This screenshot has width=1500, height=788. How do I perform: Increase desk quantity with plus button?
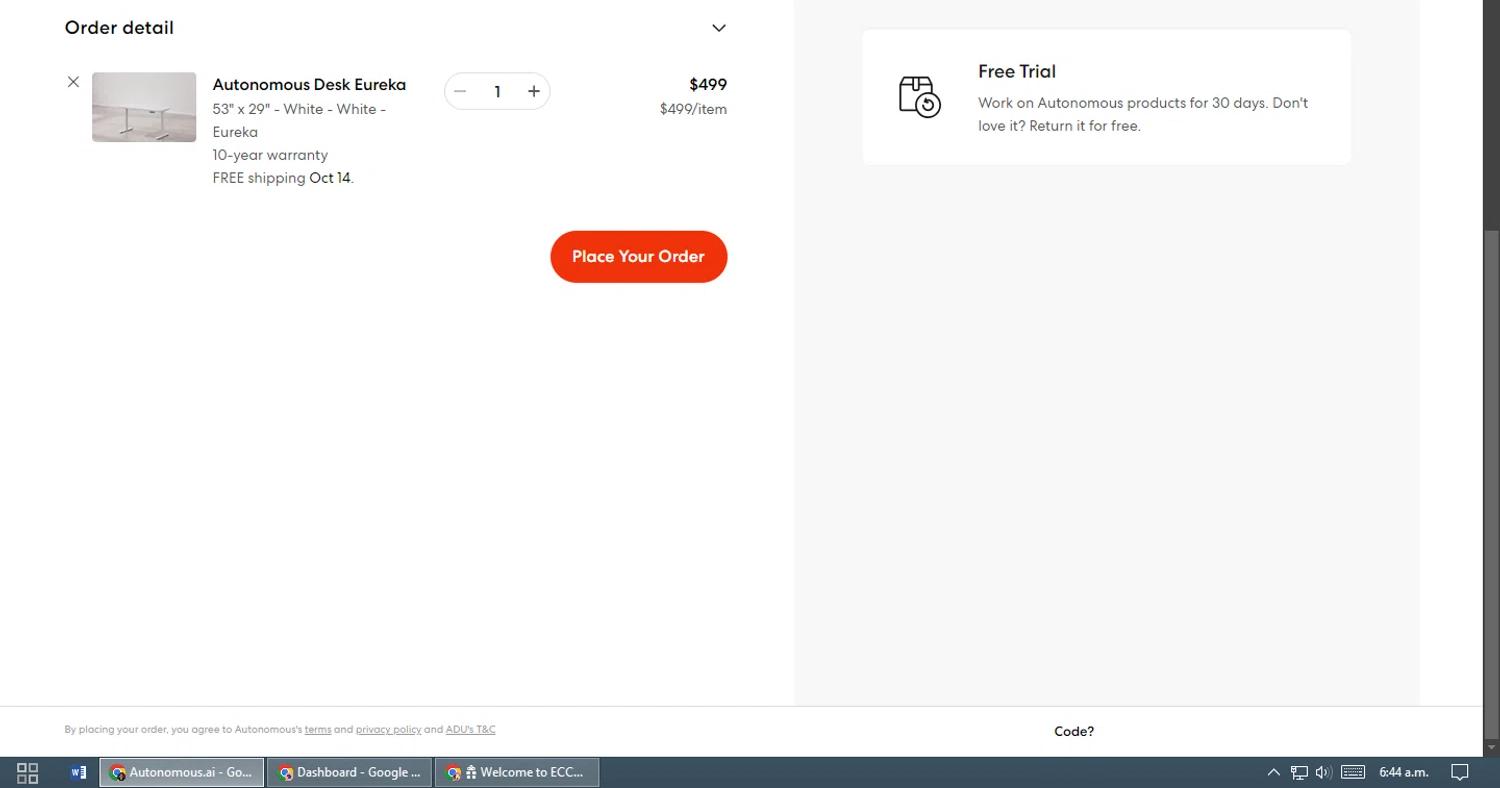(534, 92)
